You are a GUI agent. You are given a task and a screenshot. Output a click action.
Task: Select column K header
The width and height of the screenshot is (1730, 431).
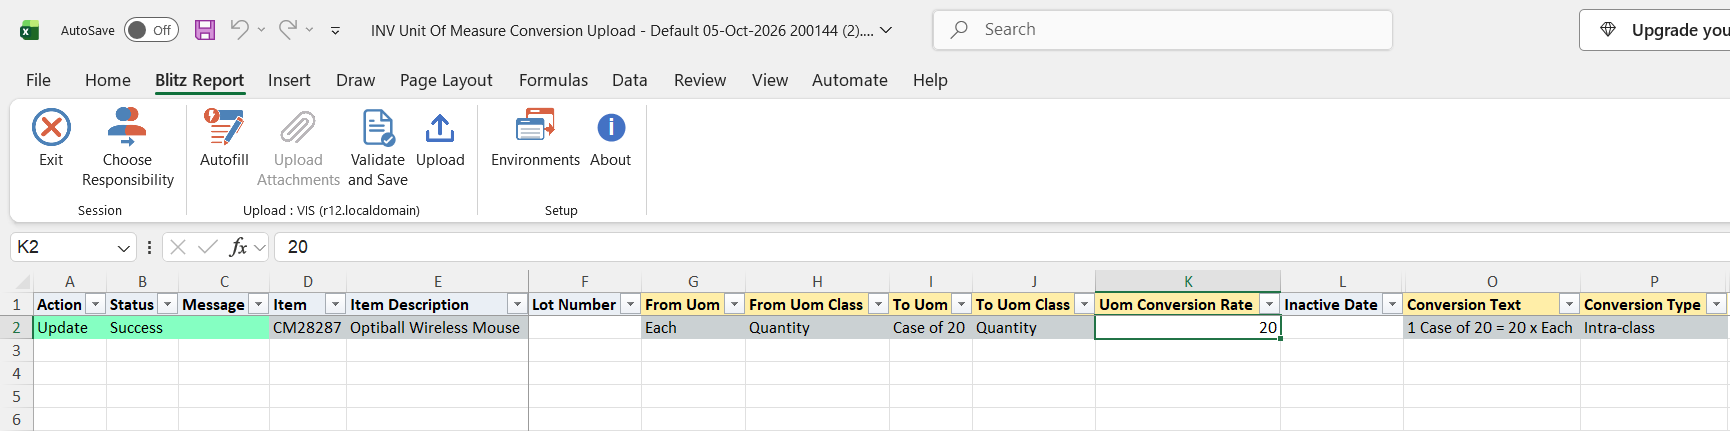point(1188,281)
